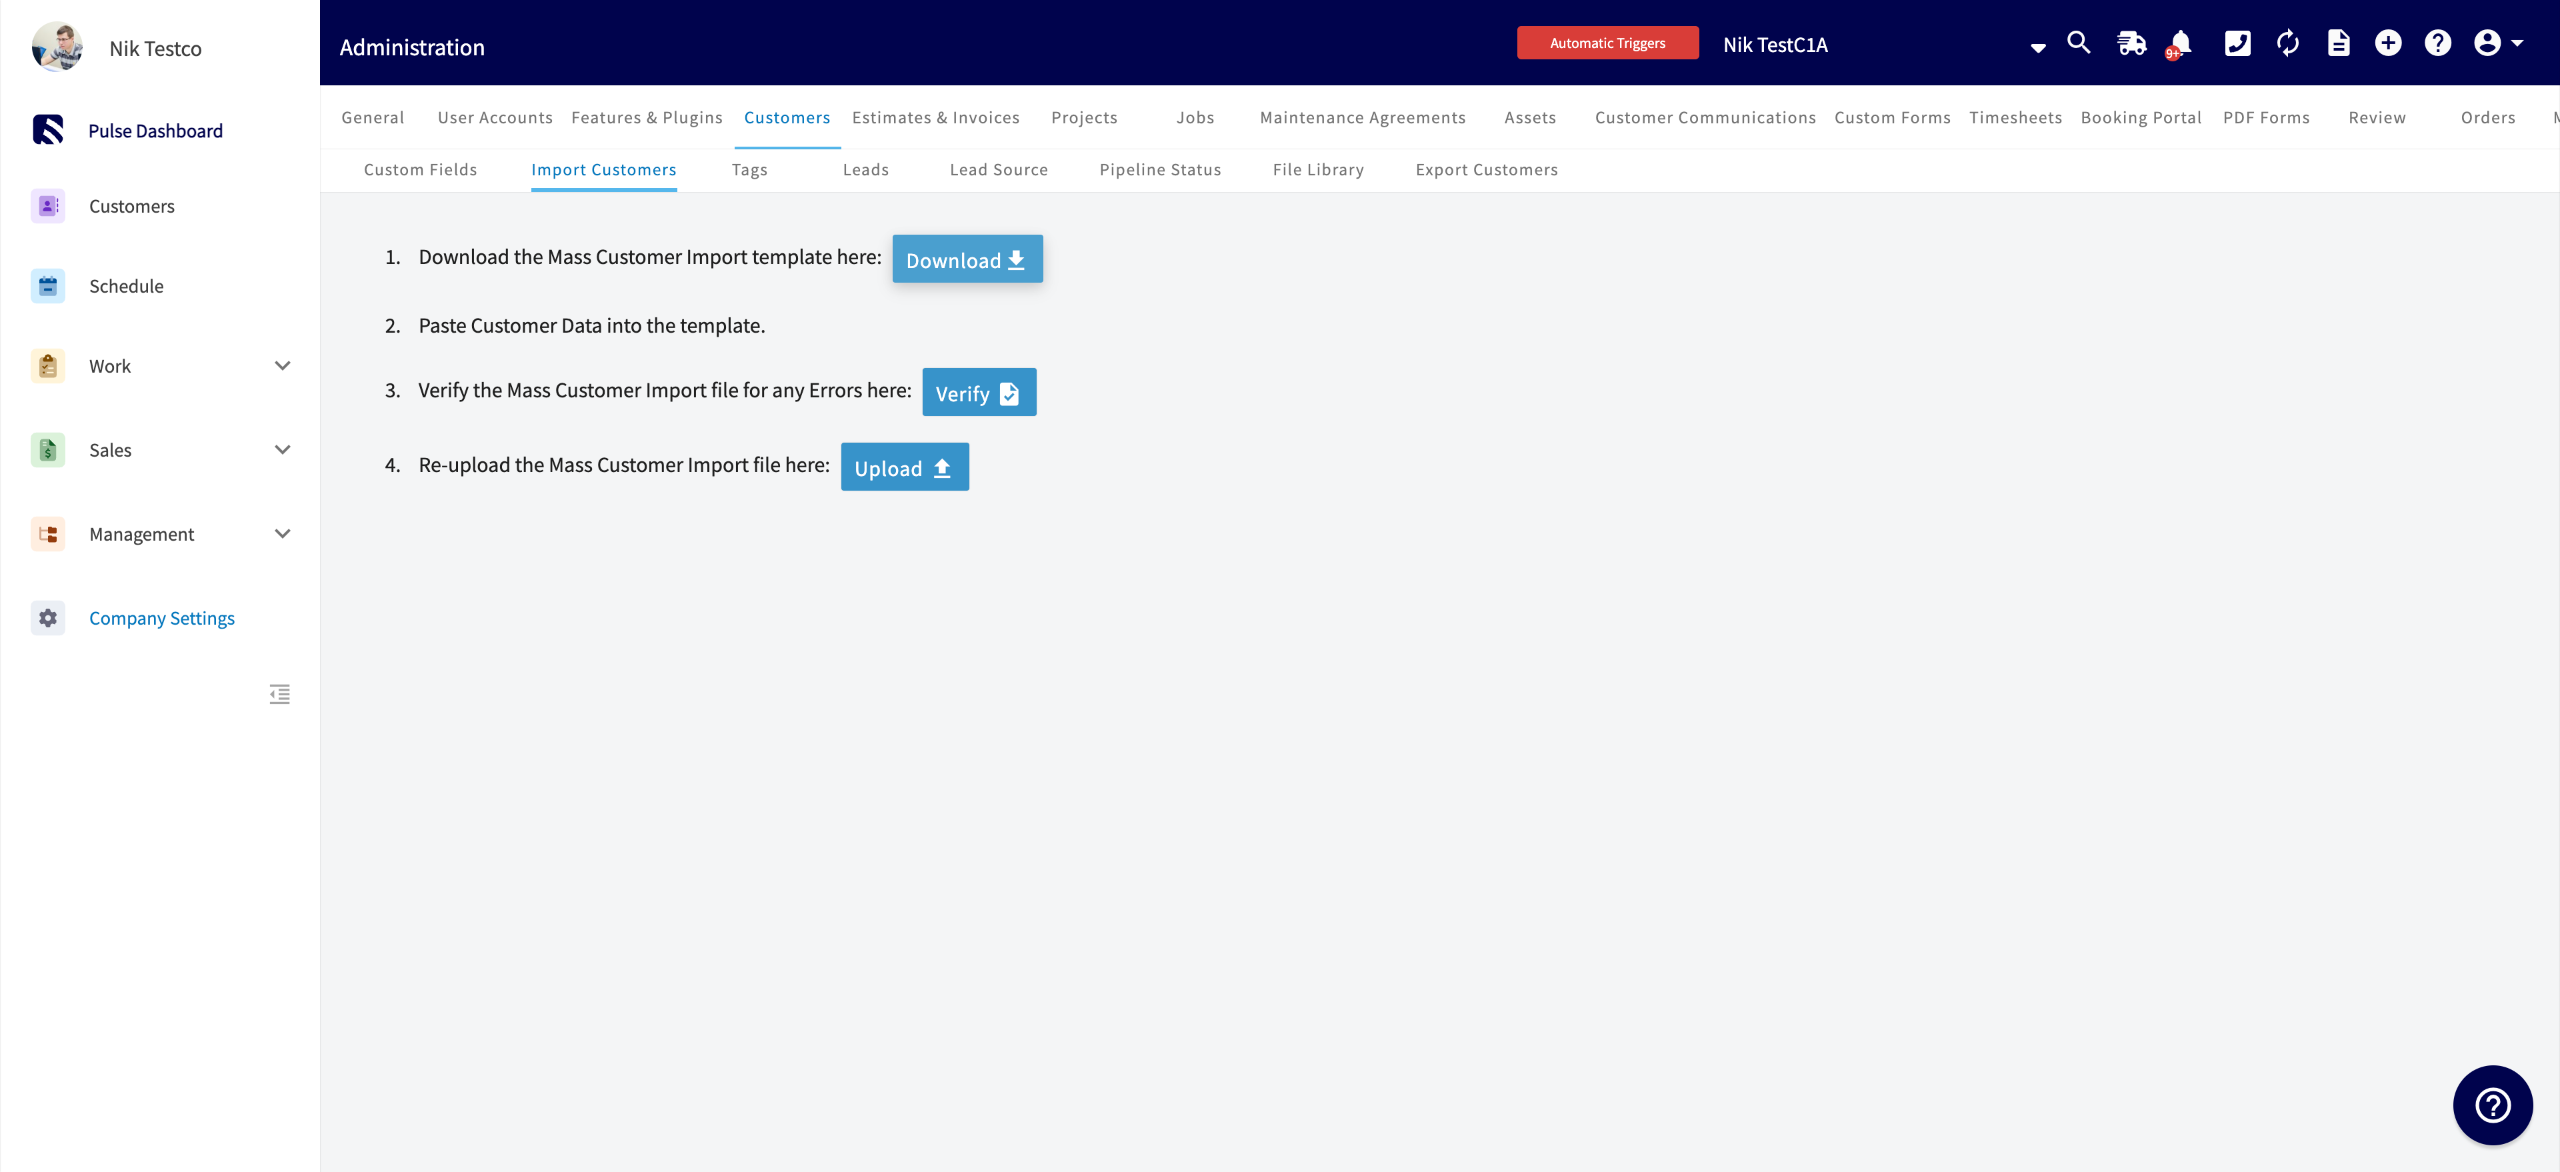2560x1172 pixels.
Task: Collapse the sidebar menu icon
Action: coord(280,694)
